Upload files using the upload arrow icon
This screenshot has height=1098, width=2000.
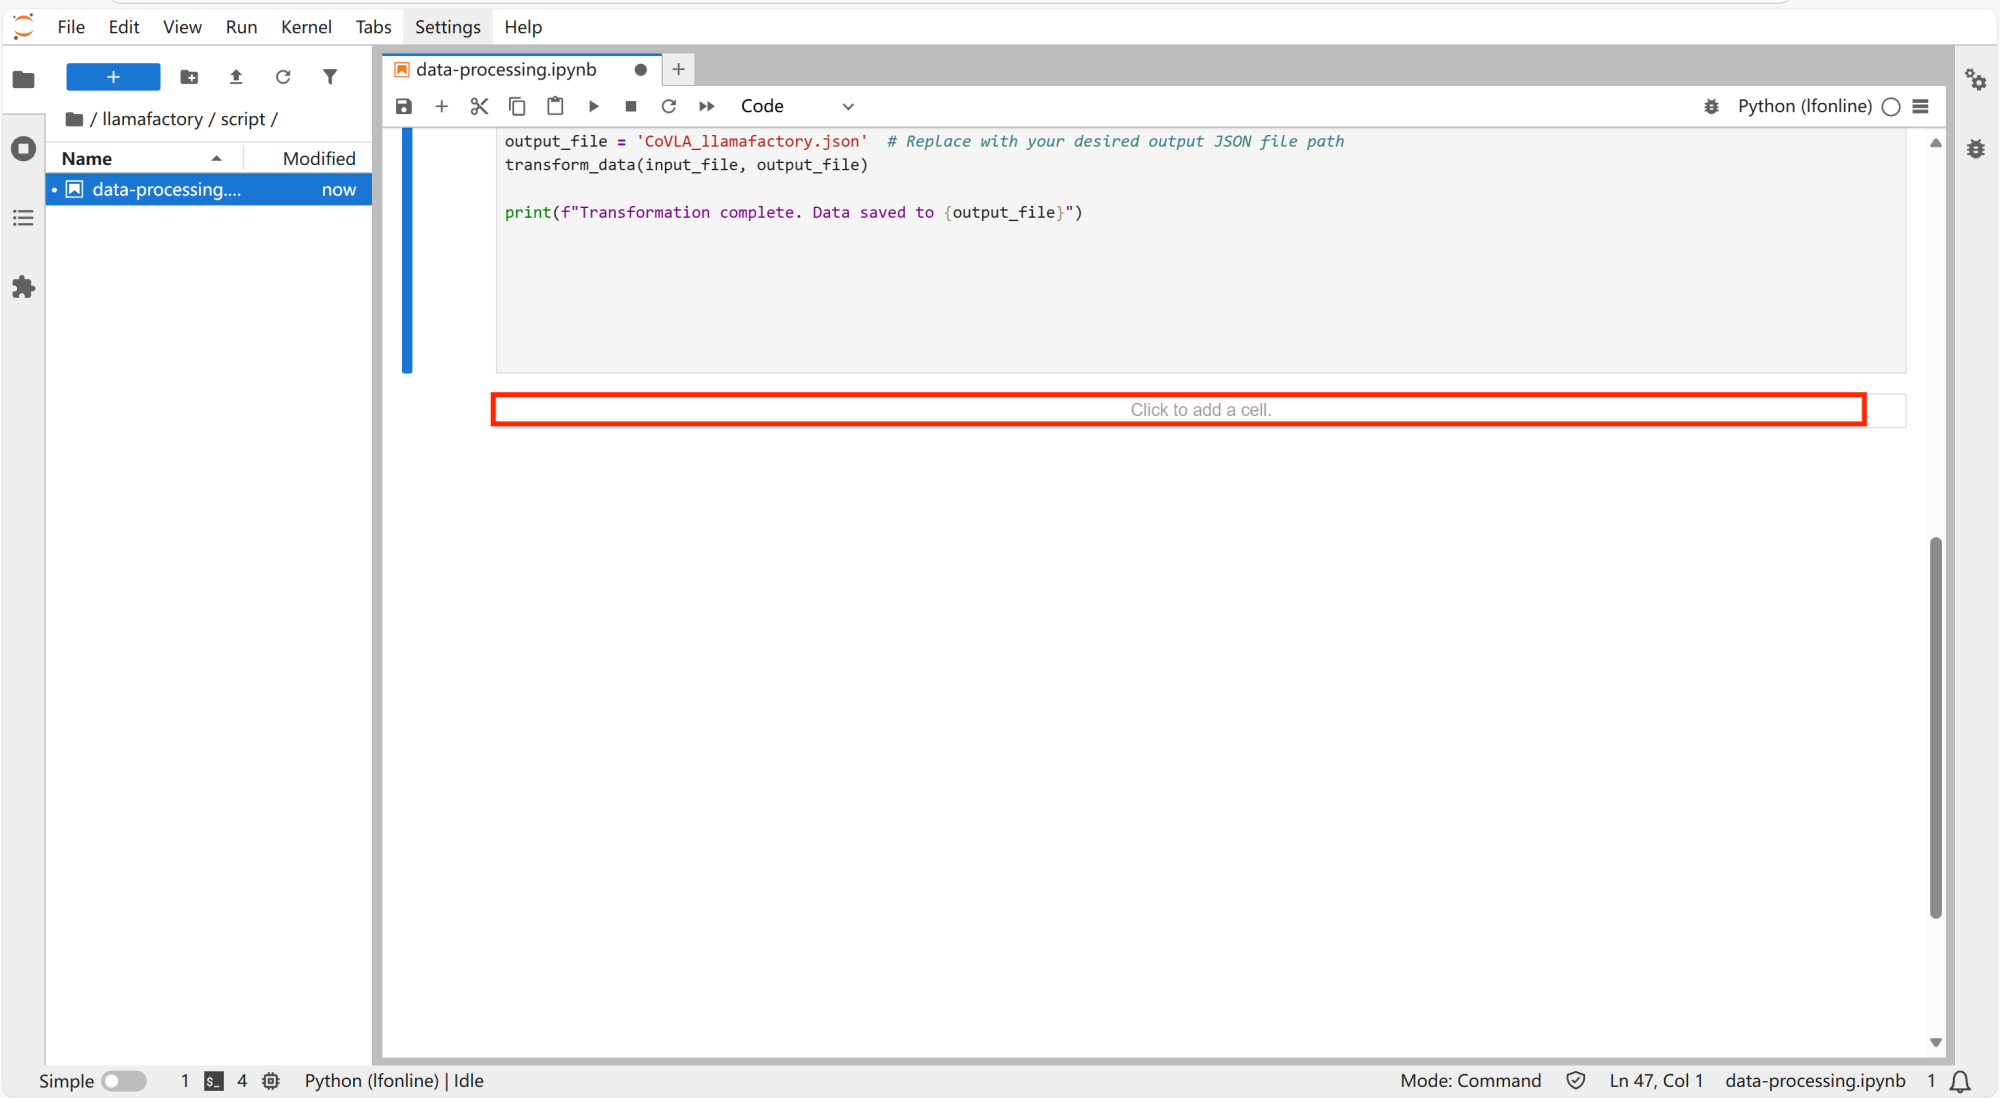[x=236, y=77]
